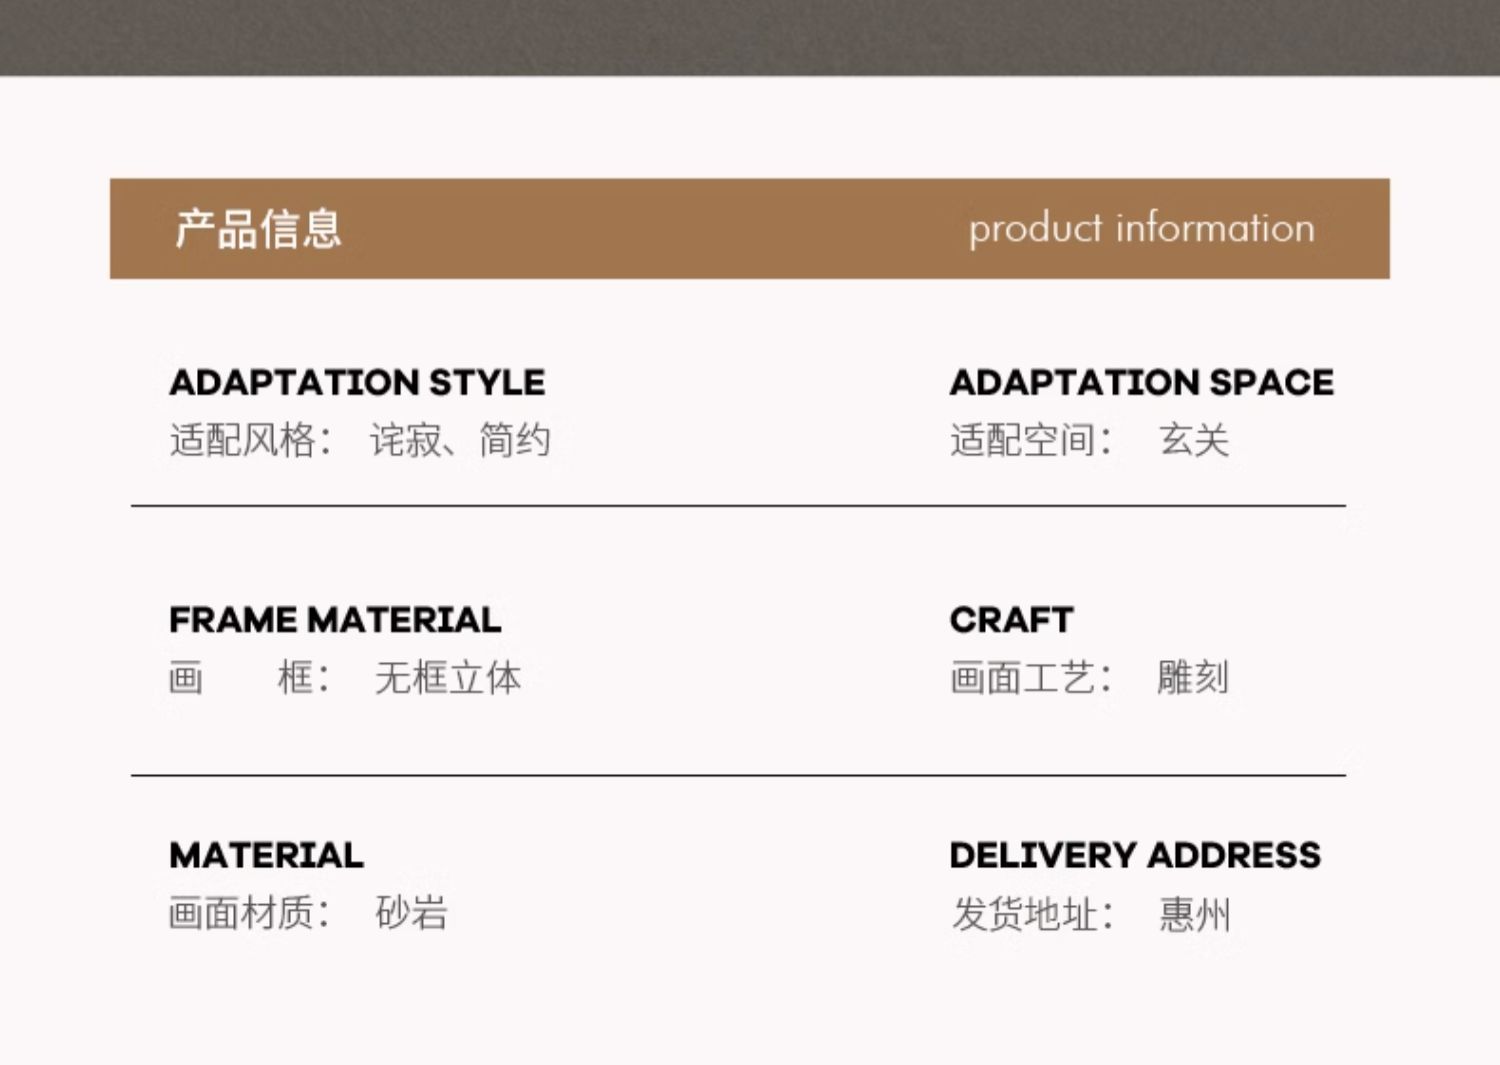
Task: Click the DELIVERY ADDRESS heading
Action: [1135, 856]
